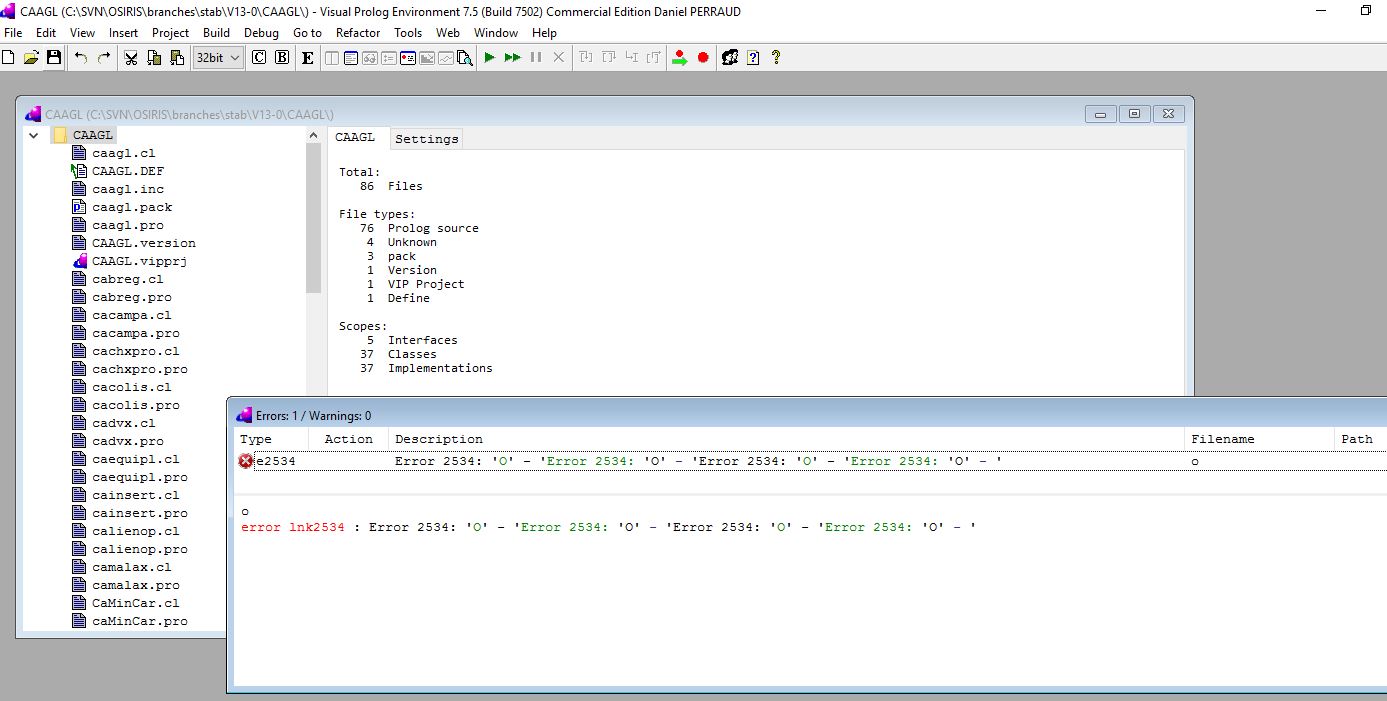Select cacolis.pro in the file tree
1387x701 pixels.
click(135, 405)
